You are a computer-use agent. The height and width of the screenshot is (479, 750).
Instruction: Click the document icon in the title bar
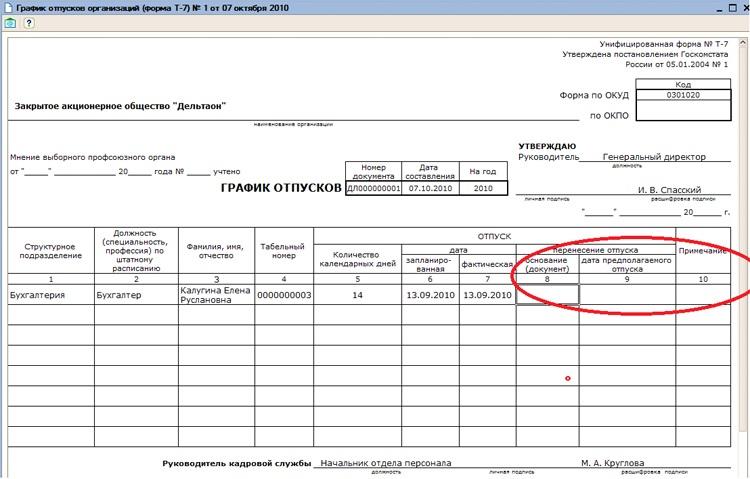(x=8, y=7)
